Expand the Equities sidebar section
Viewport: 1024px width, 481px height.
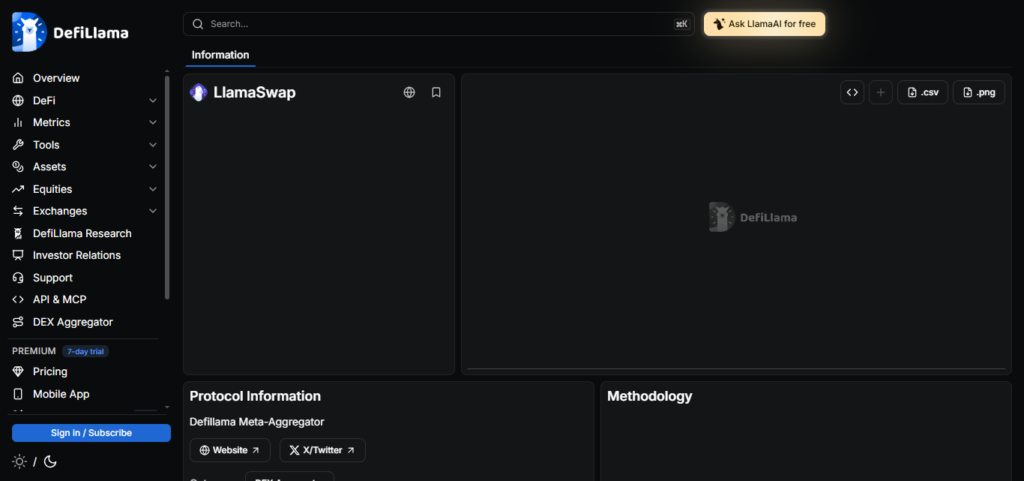pyautogui.click(x=153, y=189)
